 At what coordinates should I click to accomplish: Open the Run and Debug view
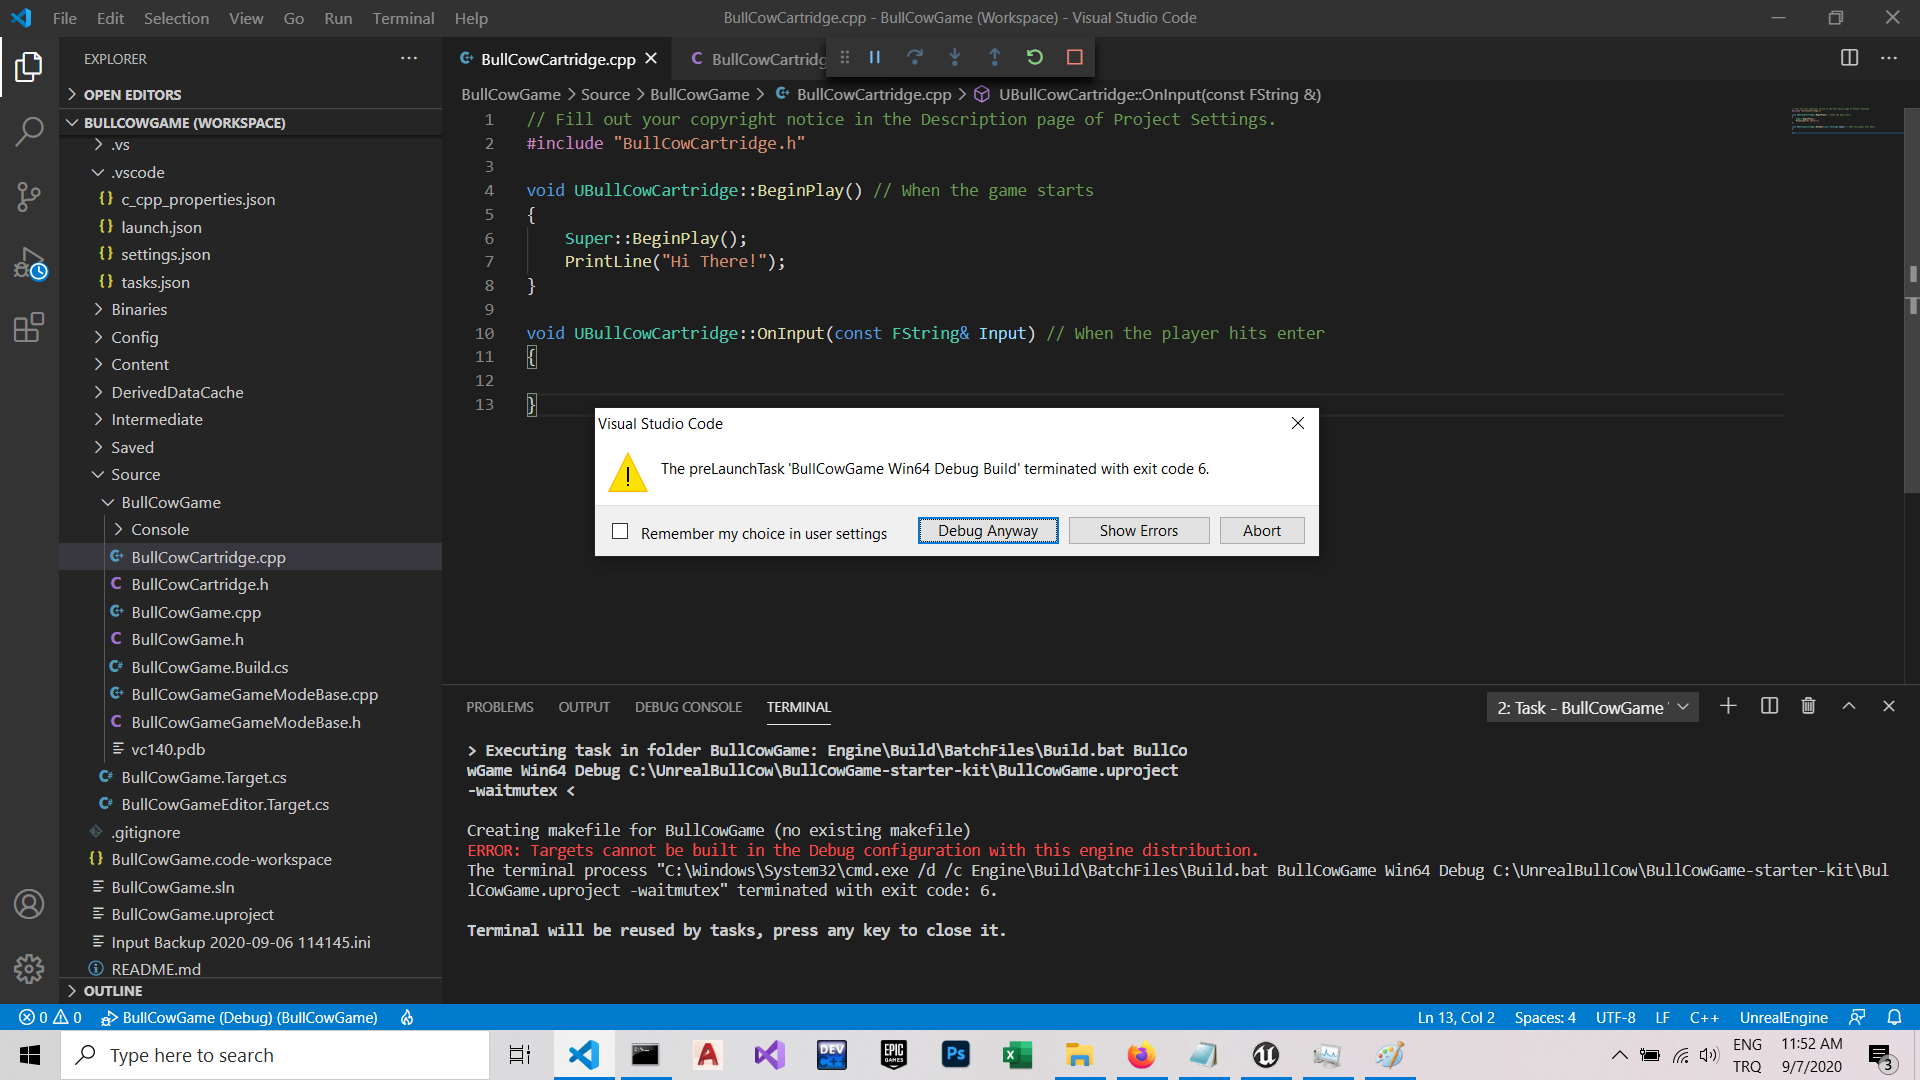pos(29,263)
